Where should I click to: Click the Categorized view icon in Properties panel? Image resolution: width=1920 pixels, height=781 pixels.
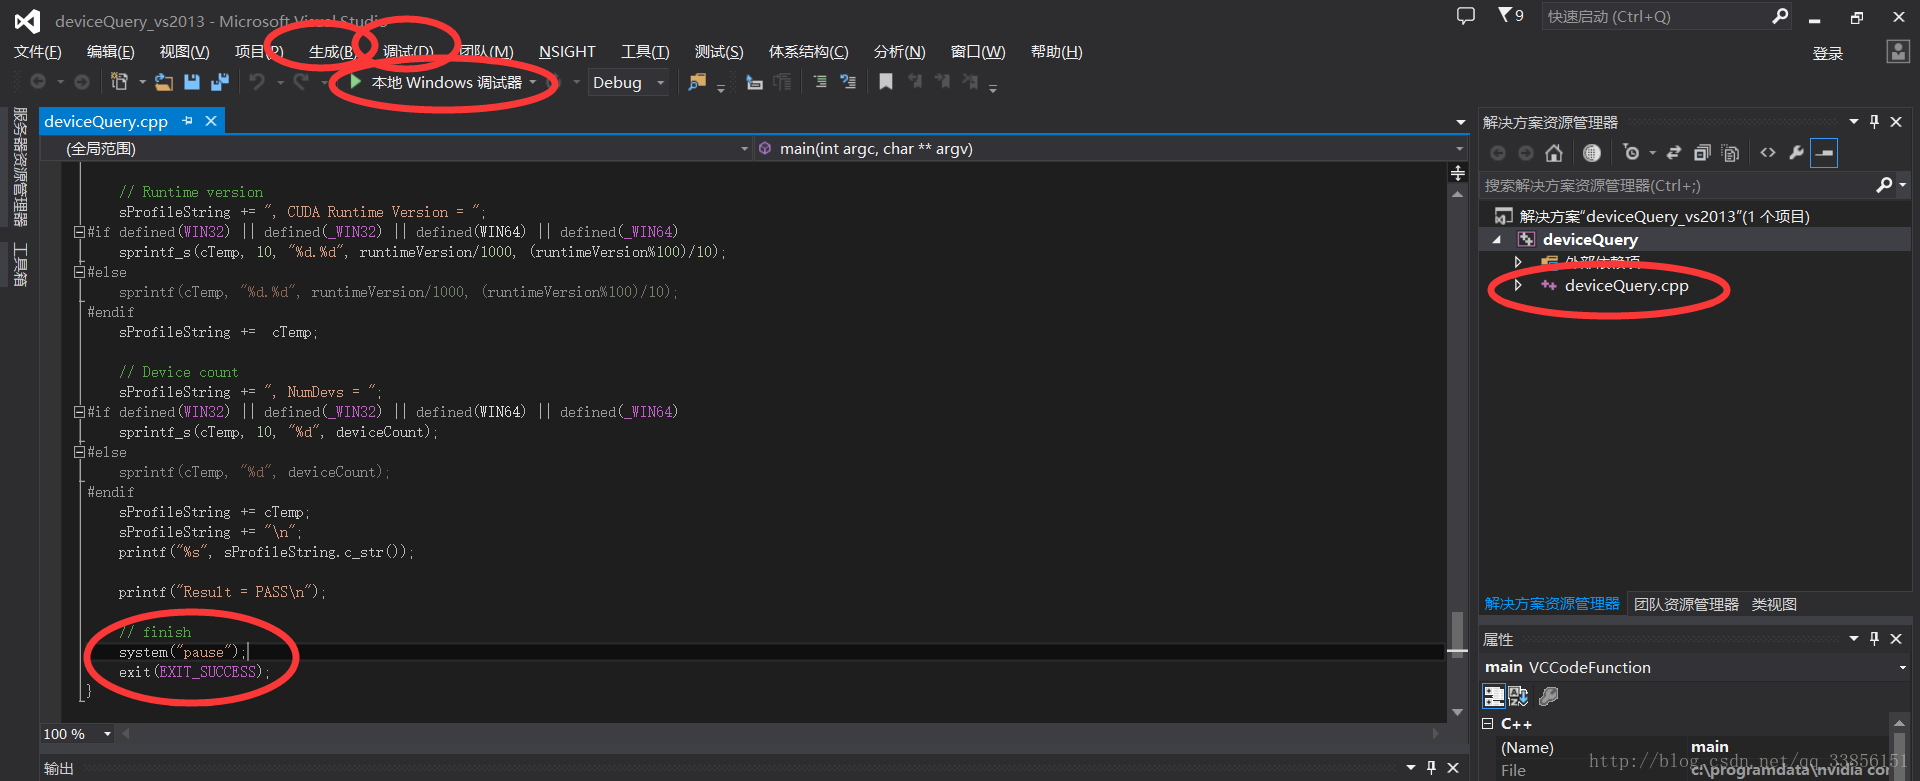[x=1494, y=696]
